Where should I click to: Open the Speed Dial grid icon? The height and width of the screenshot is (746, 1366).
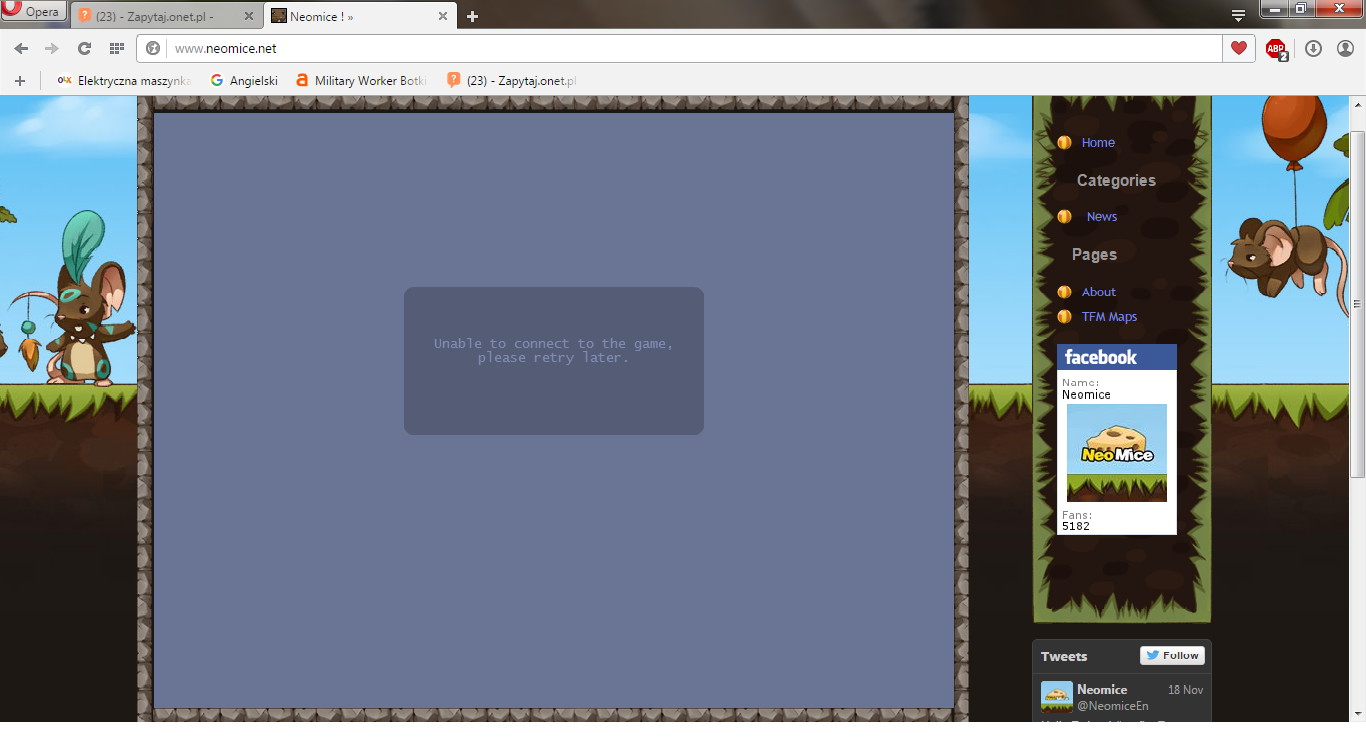click(x=116, y=48)
